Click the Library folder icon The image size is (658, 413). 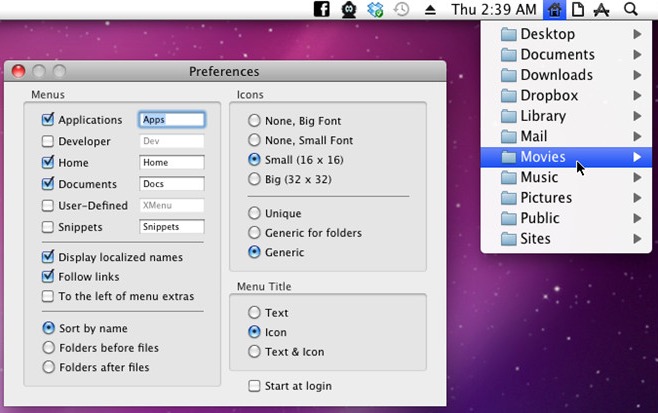click(509, 116)
